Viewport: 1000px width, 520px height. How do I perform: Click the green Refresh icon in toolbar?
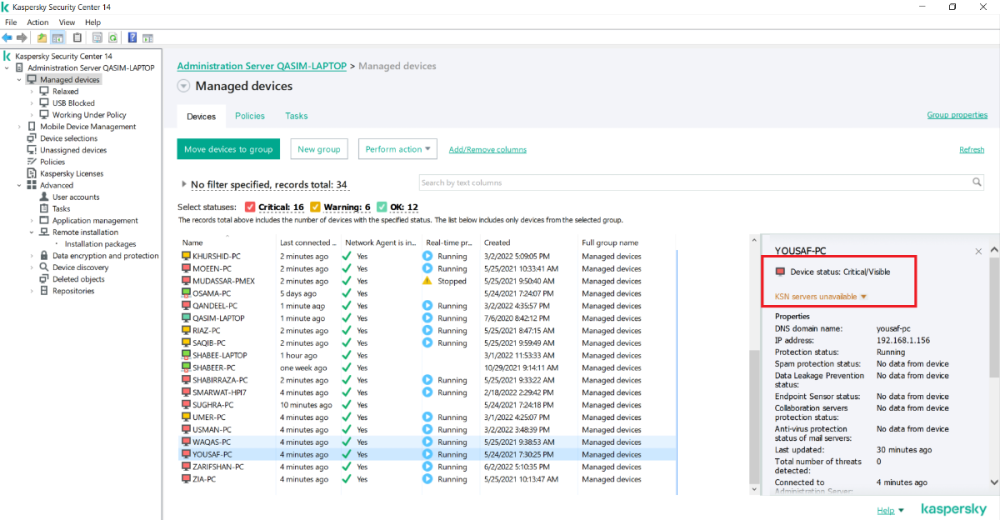113,38
